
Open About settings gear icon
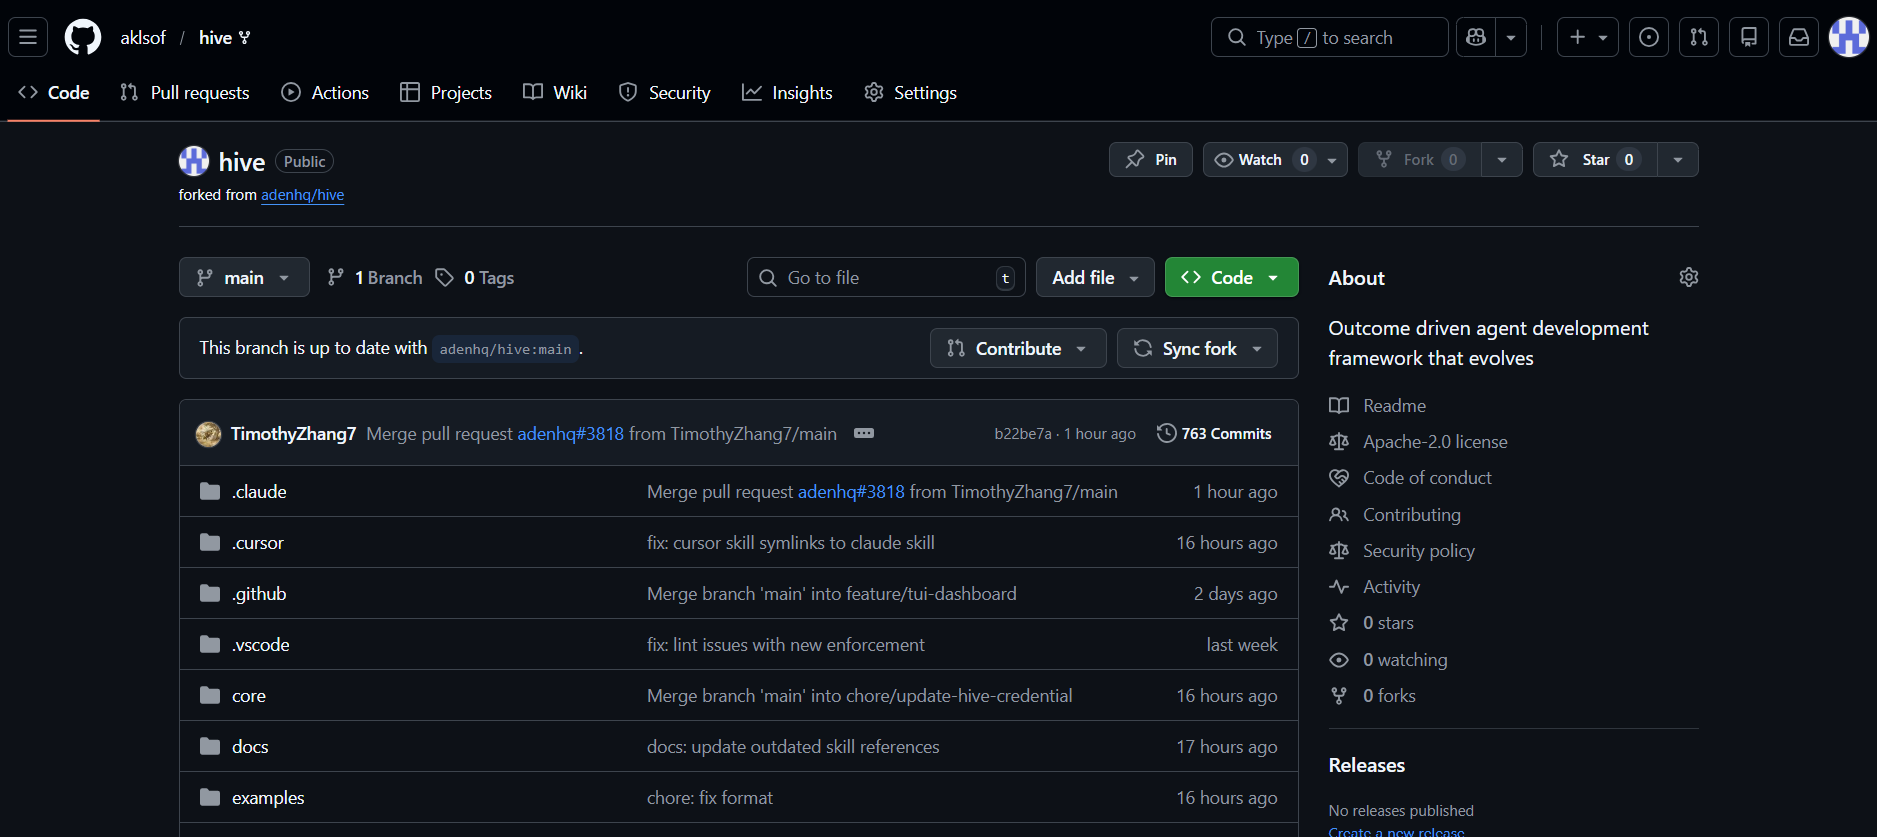tap(1689, 277)
